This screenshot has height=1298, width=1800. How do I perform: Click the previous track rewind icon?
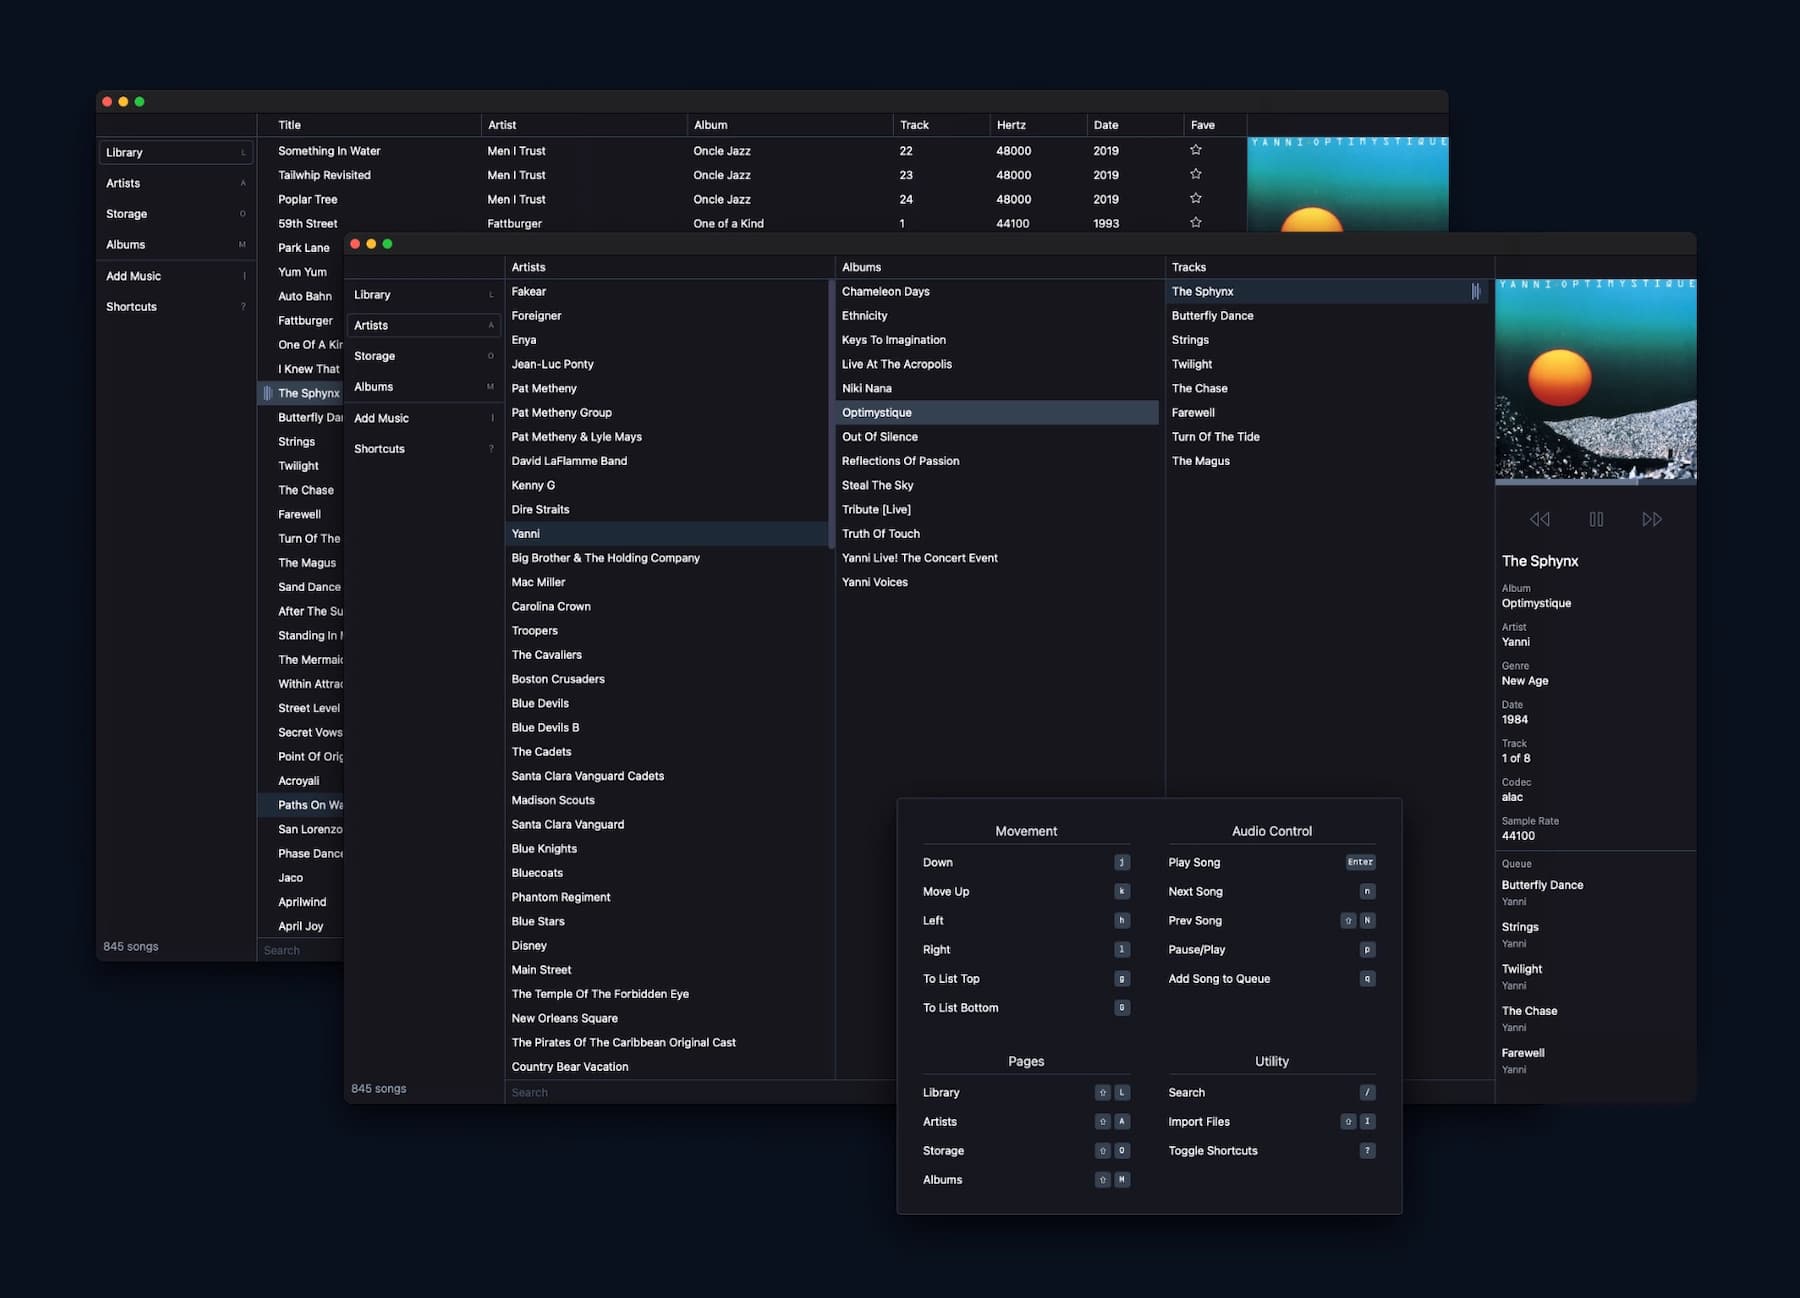click(1539, 519)
